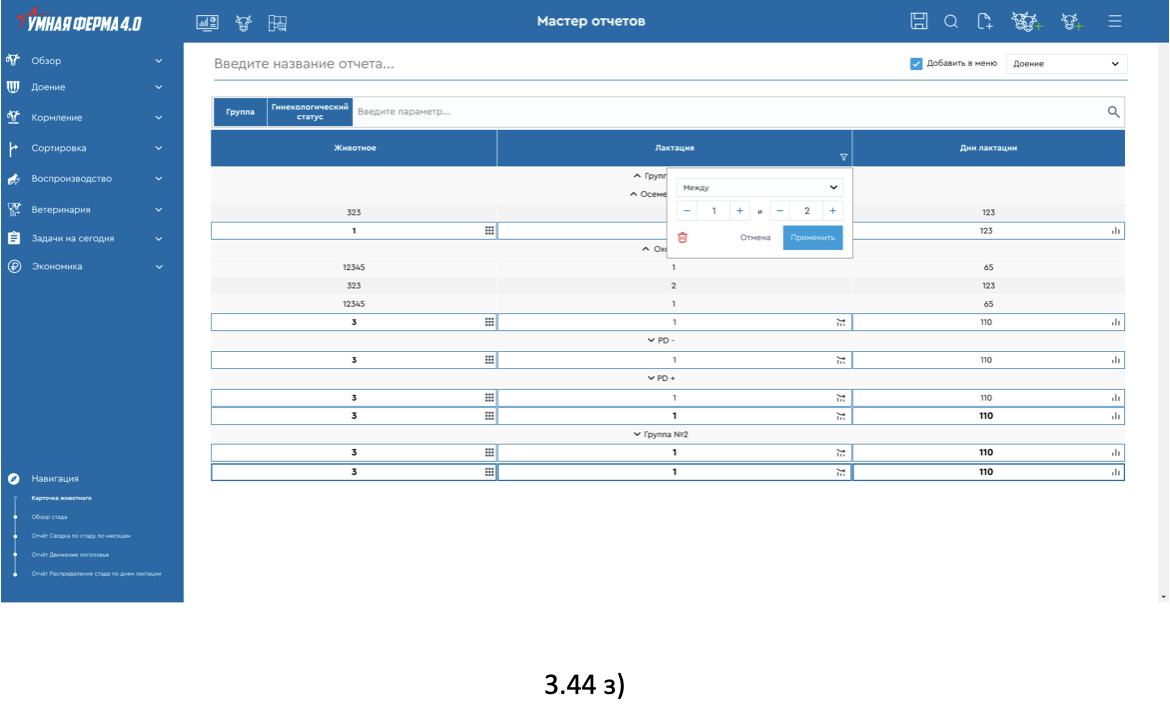The height and width of the screenshot is (722, 1170).
Task: Save the report with the floppy icon
Action: 919,21
